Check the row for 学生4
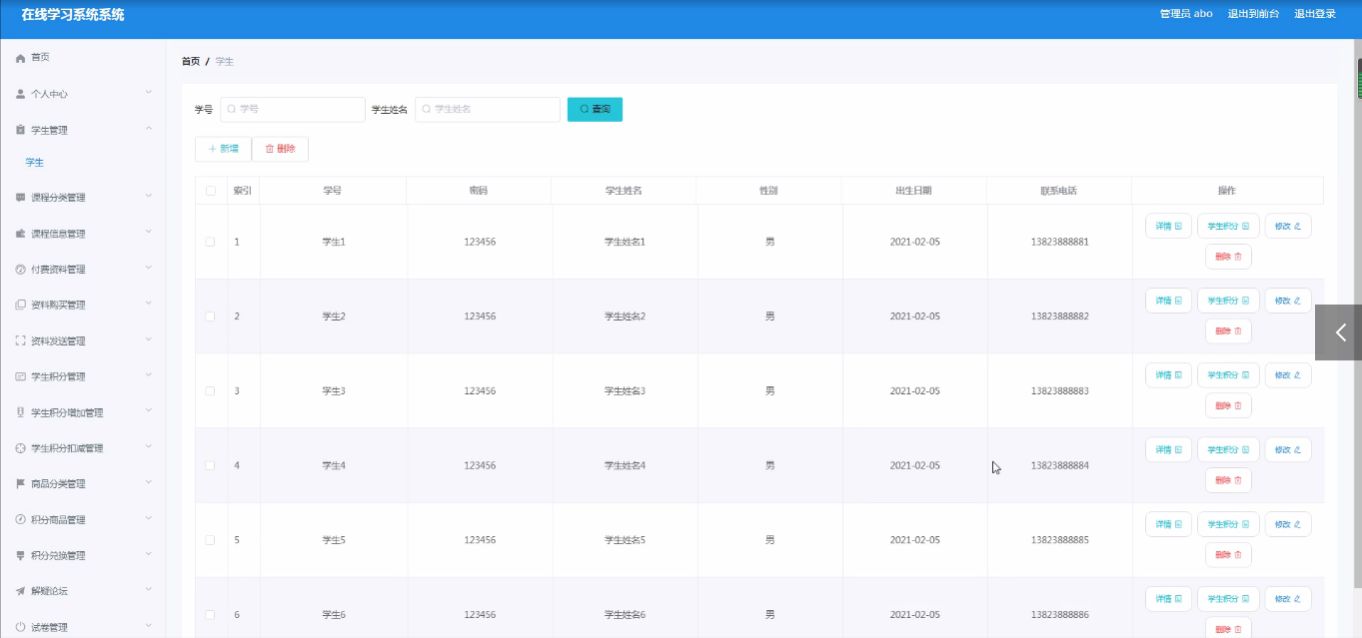 [x=210, y=465]
